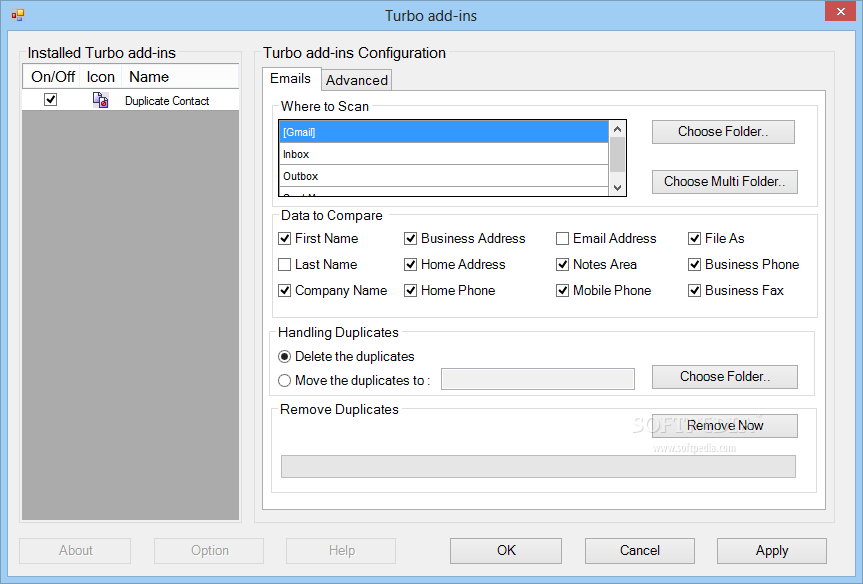
Task: Click folder list scroll down arrow
Action: click(x=618, y=188)
